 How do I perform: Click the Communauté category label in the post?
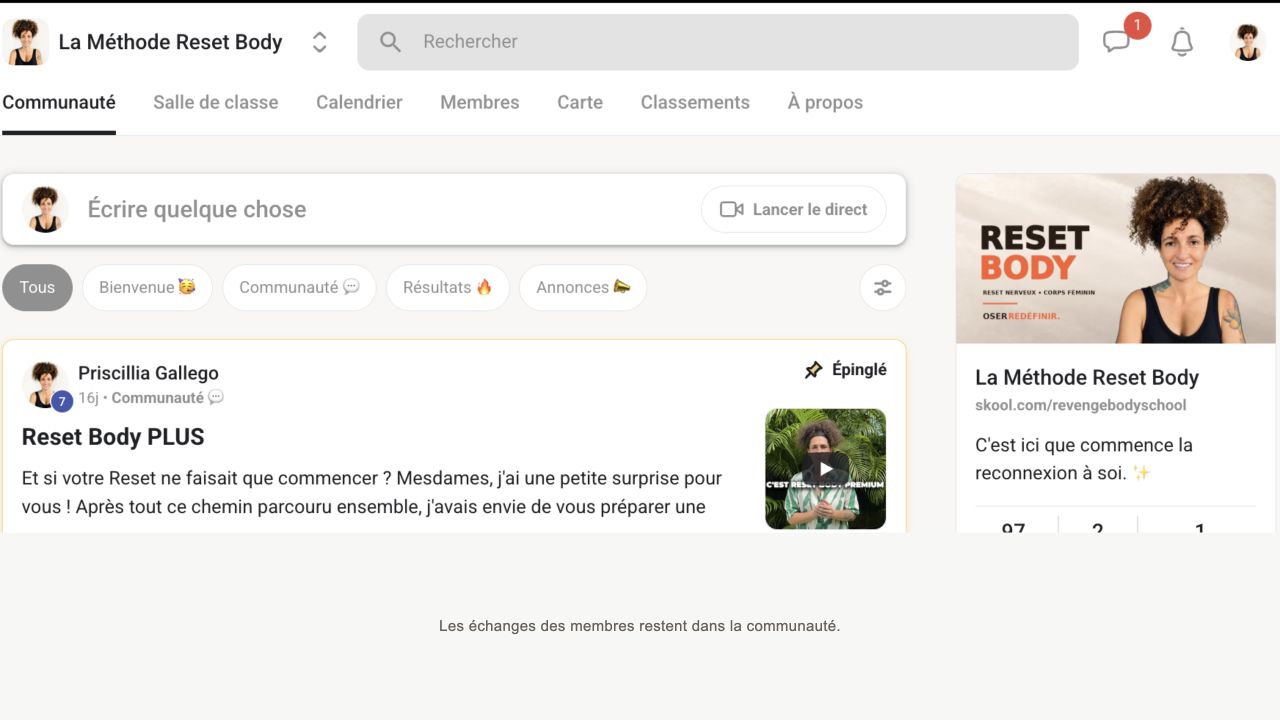(167, 398)
